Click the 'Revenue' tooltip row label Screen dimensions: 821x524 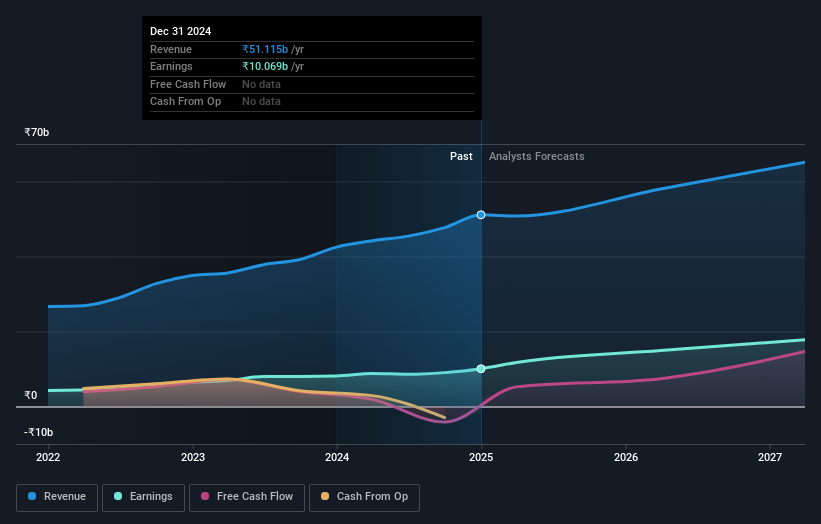tap(171, 49)
